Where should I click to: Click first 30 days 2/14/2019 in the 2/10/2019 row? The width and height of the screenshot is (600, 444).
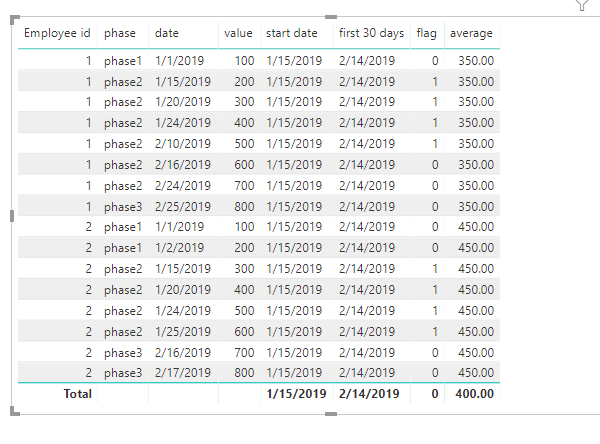click(x=367, y=144)
